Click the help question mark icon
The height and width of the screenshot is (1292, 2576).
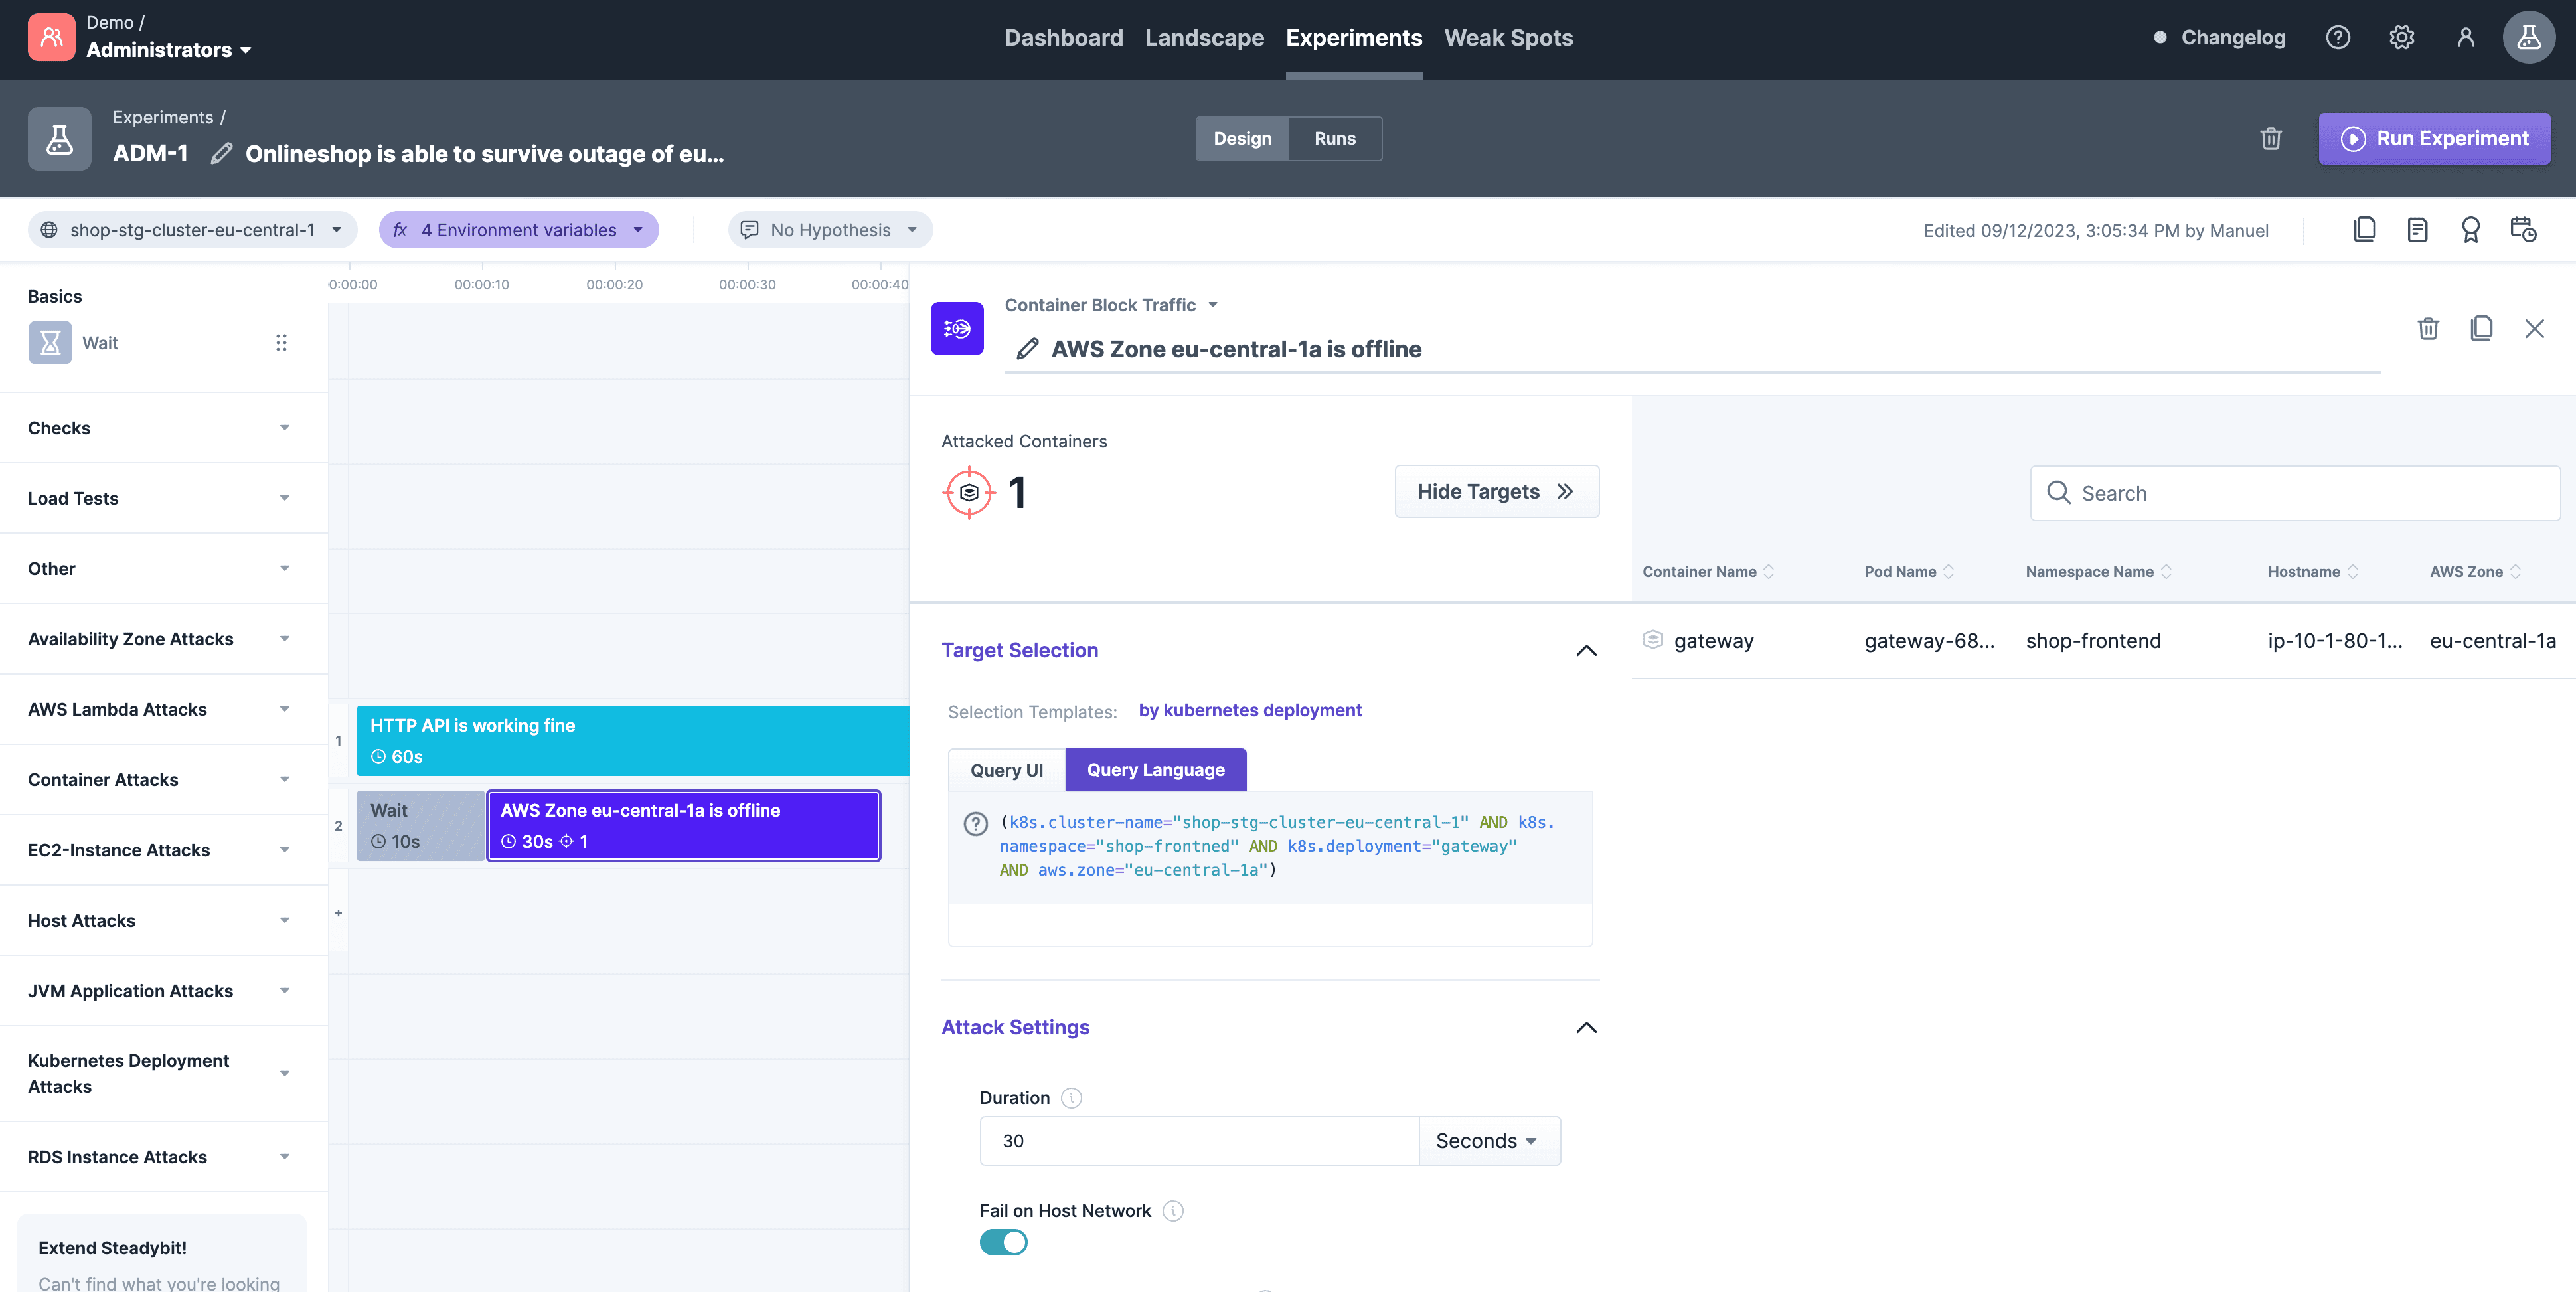coord(2337,38)
